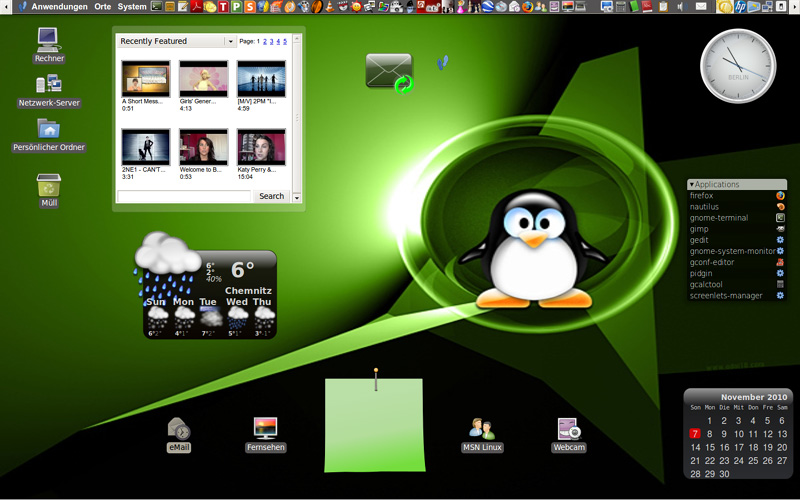Launch gimp from the Applications list
The width and height of the screenshot is (800, 500).
click(737, 229)
